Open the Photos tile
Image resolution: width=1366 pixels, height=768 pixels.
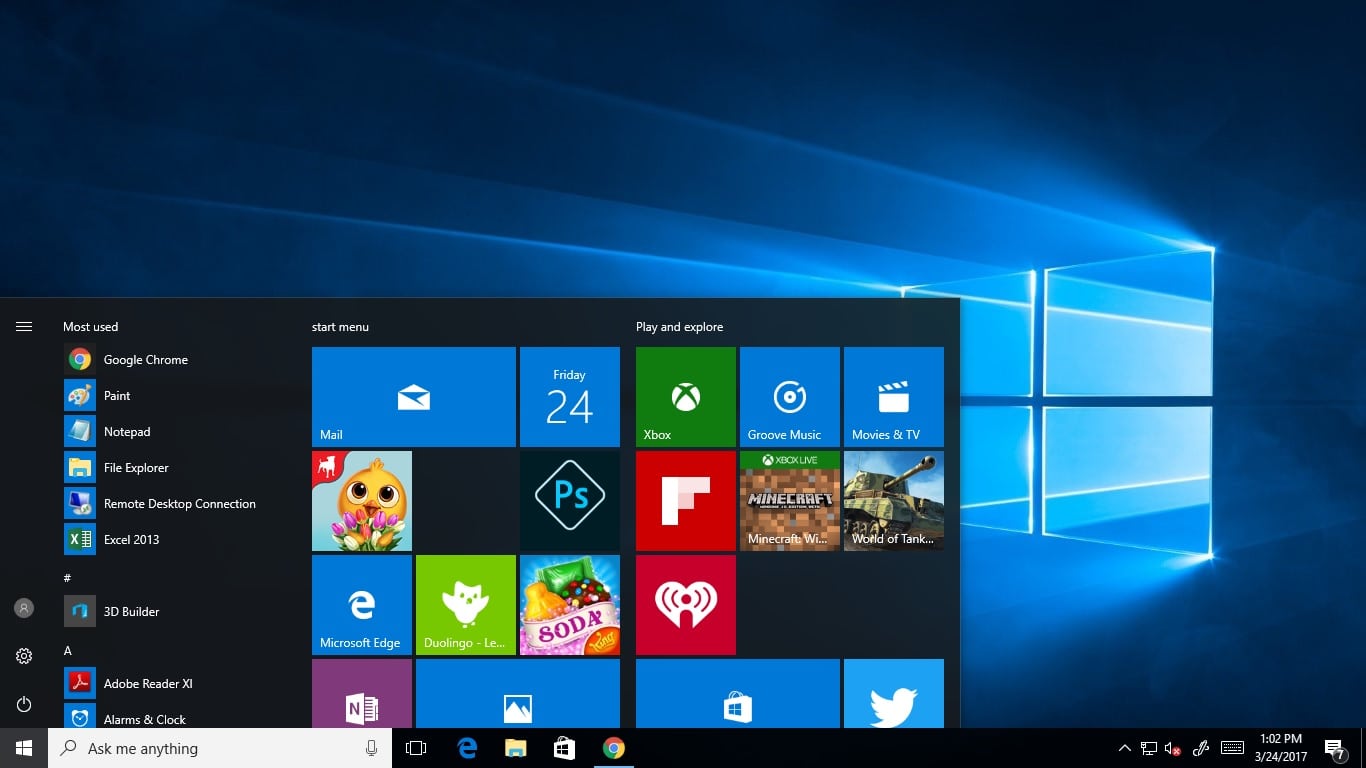pyautogui.click(x=518, y=693)
